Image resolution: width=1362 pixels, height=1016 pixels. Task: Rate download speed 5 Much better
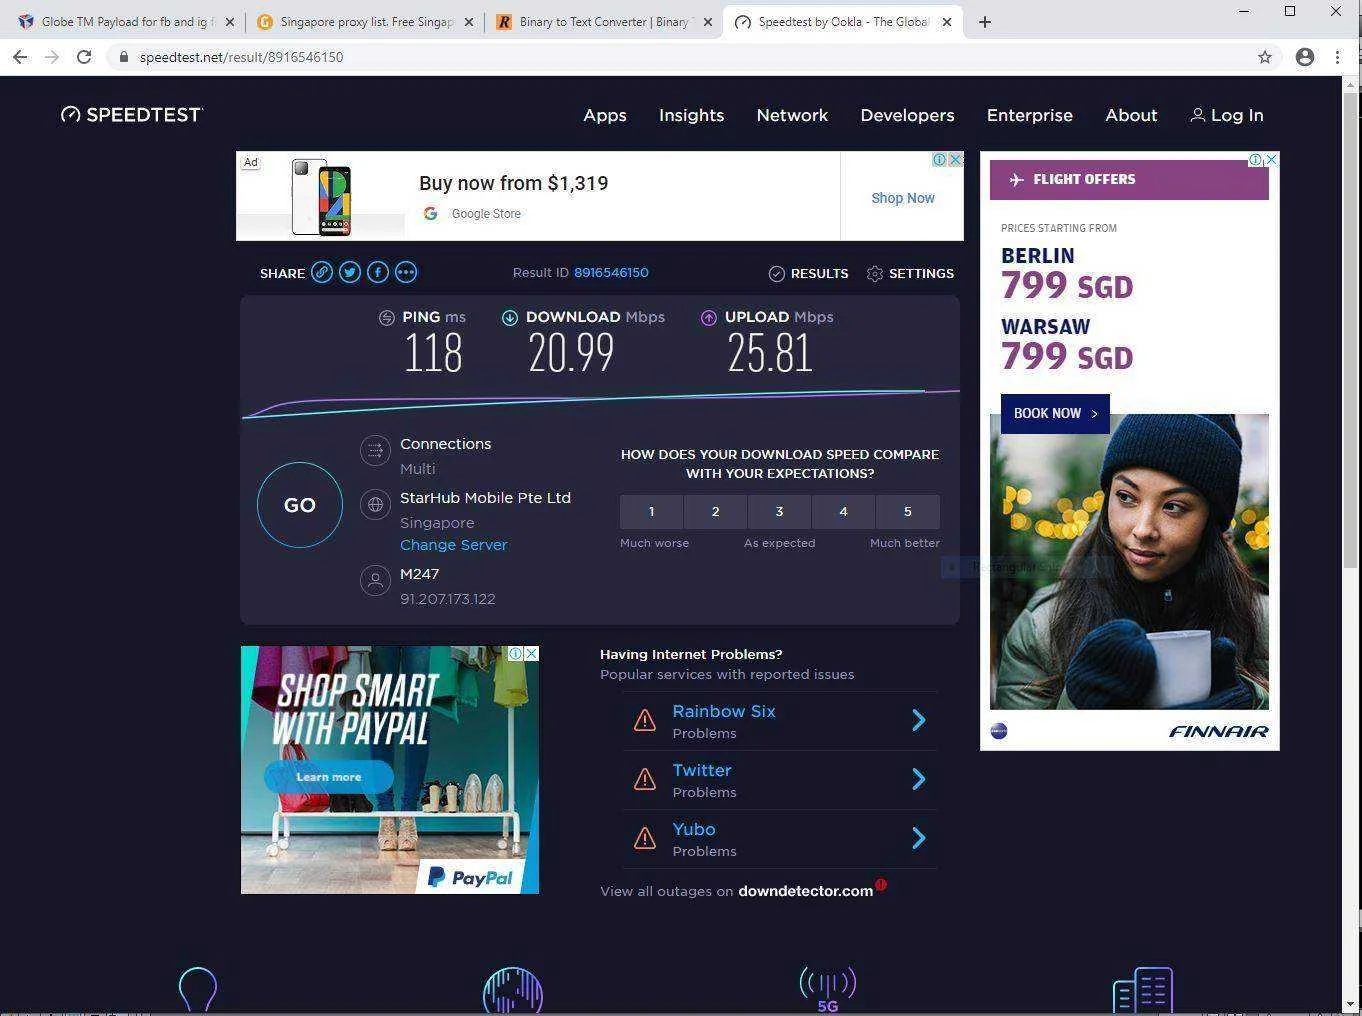pos(907,511)
